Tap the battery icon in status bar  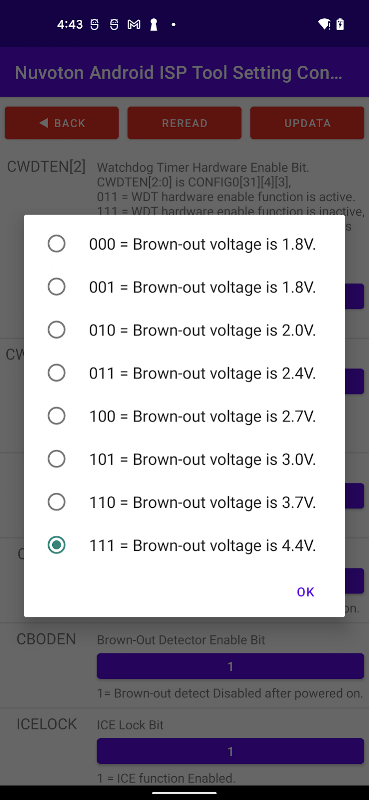pos(340,24)
